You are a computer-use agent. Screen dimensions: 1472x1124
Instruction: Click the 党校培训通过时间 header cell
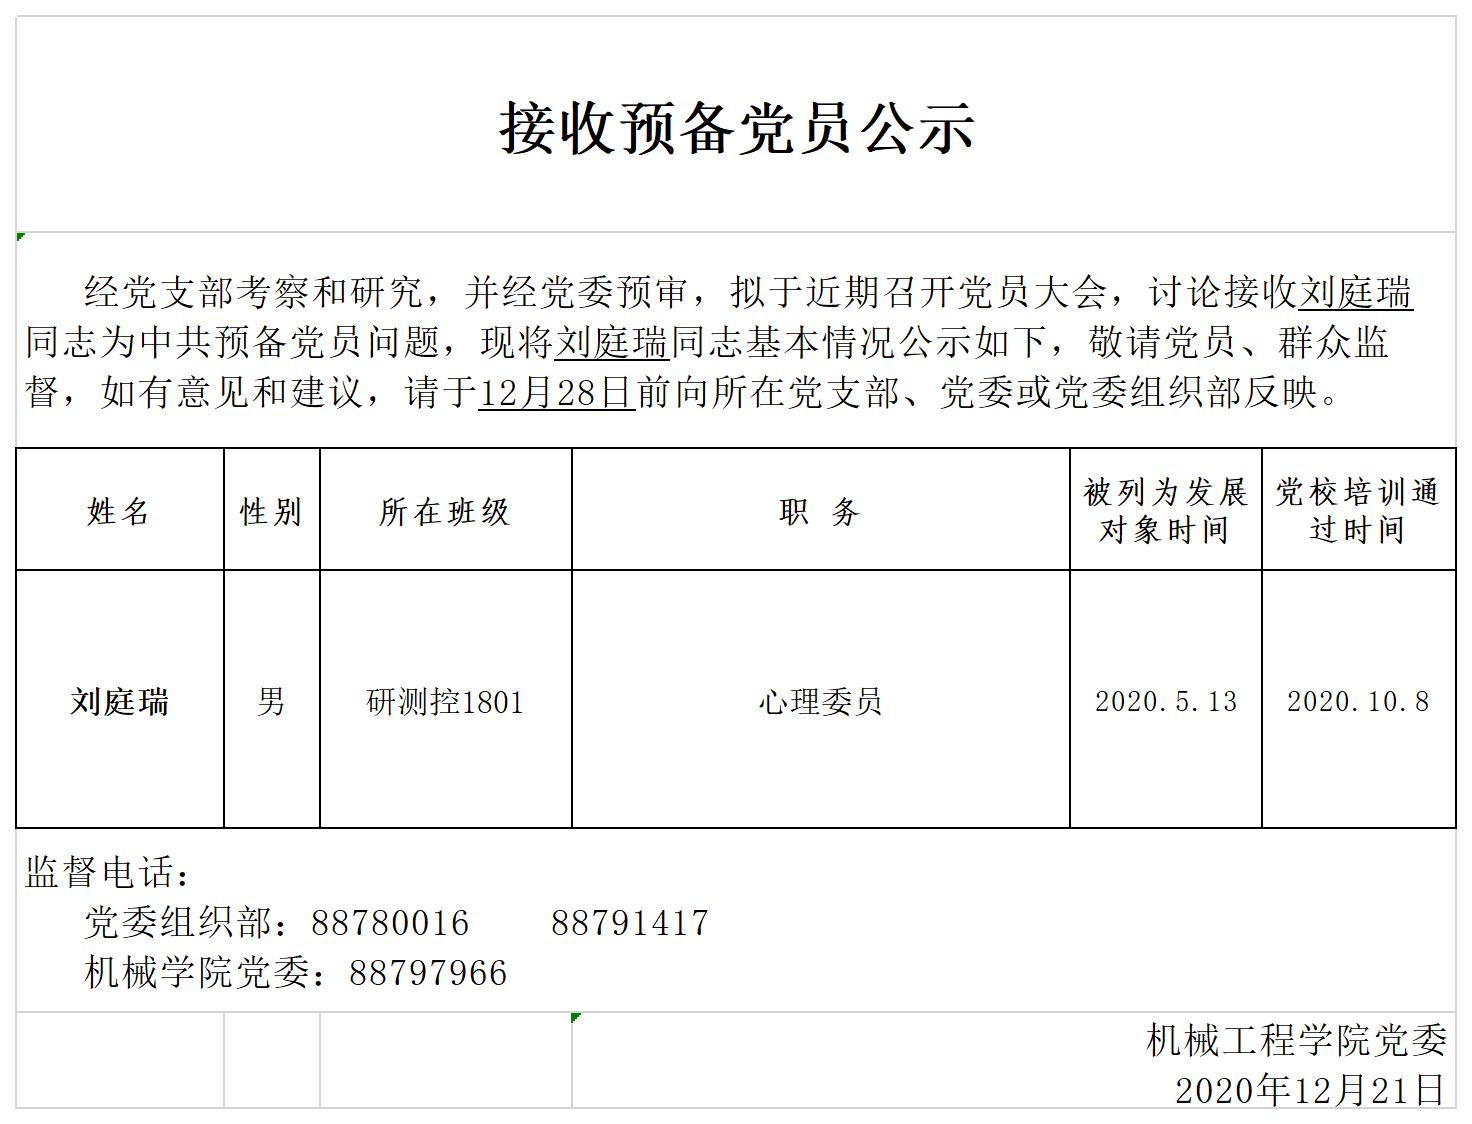click(x=1357, y=510)
